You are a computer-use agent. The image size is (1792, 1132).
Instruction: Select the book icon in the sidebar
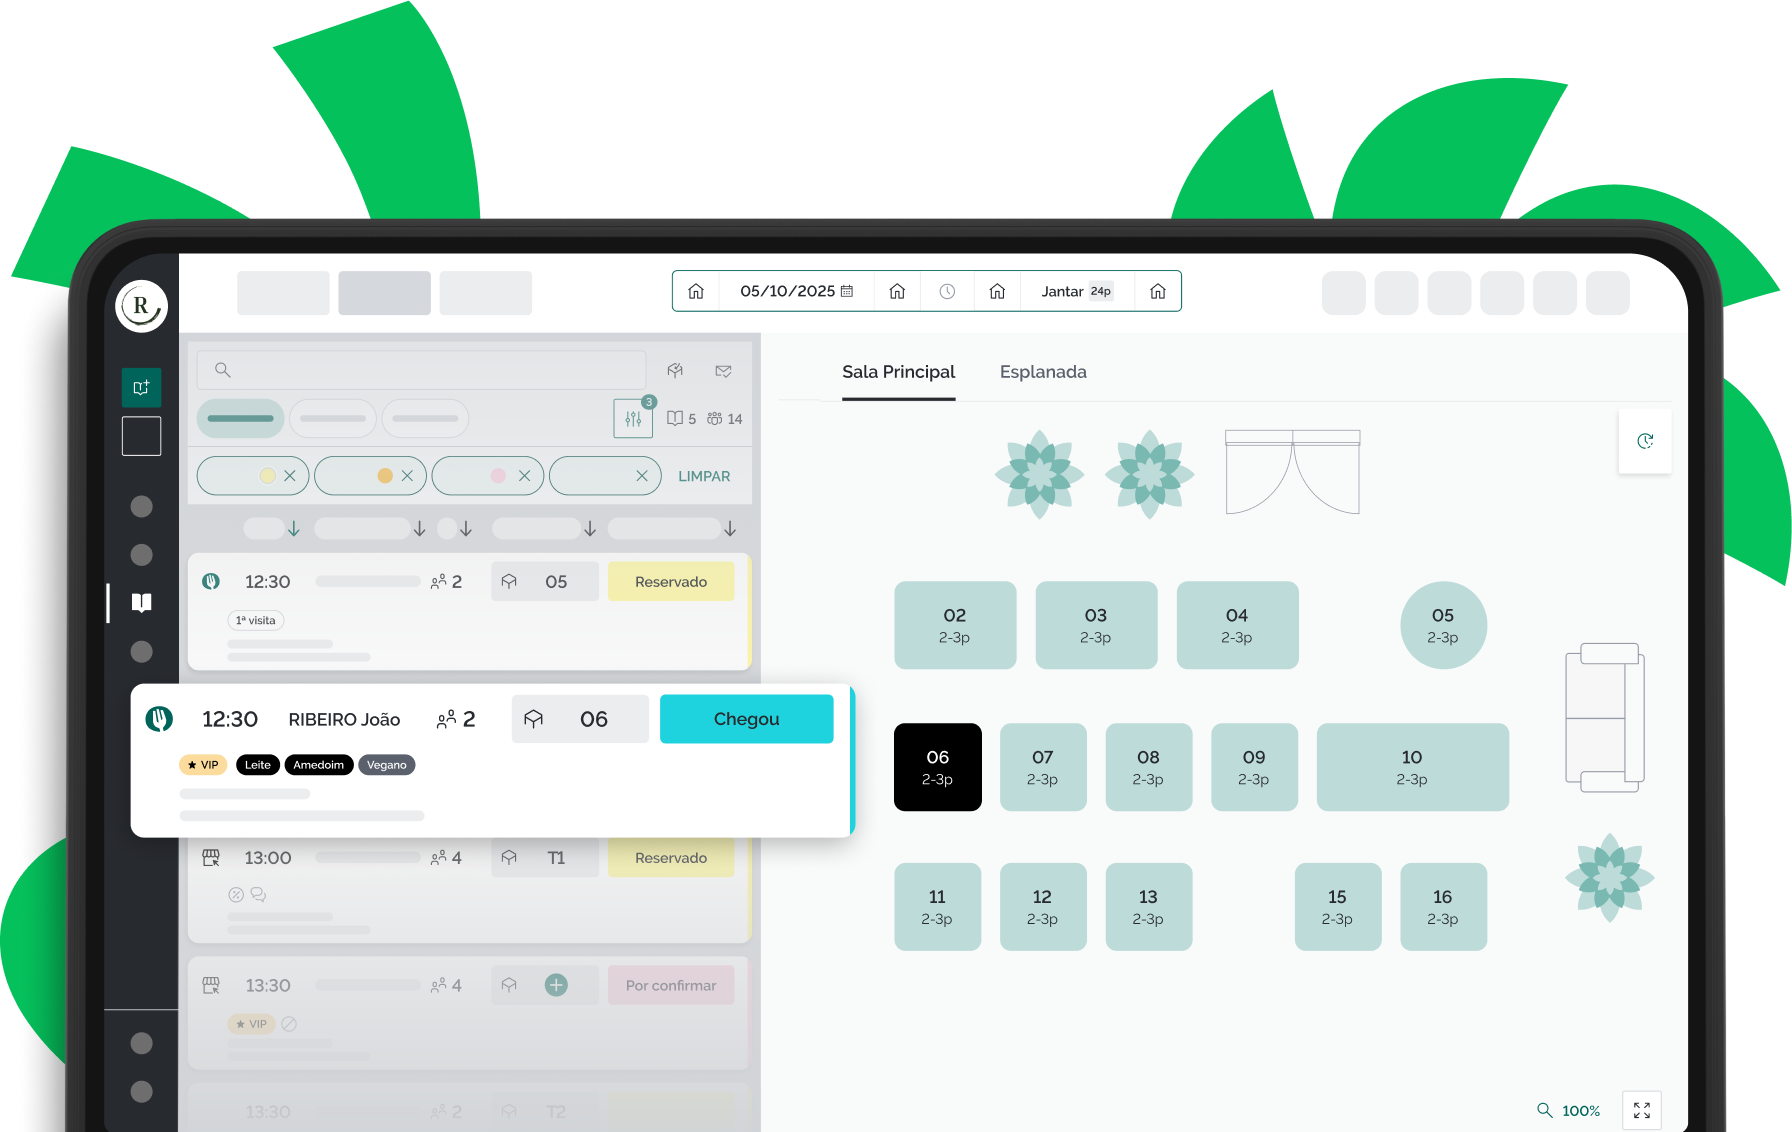(x=142, y=602)
